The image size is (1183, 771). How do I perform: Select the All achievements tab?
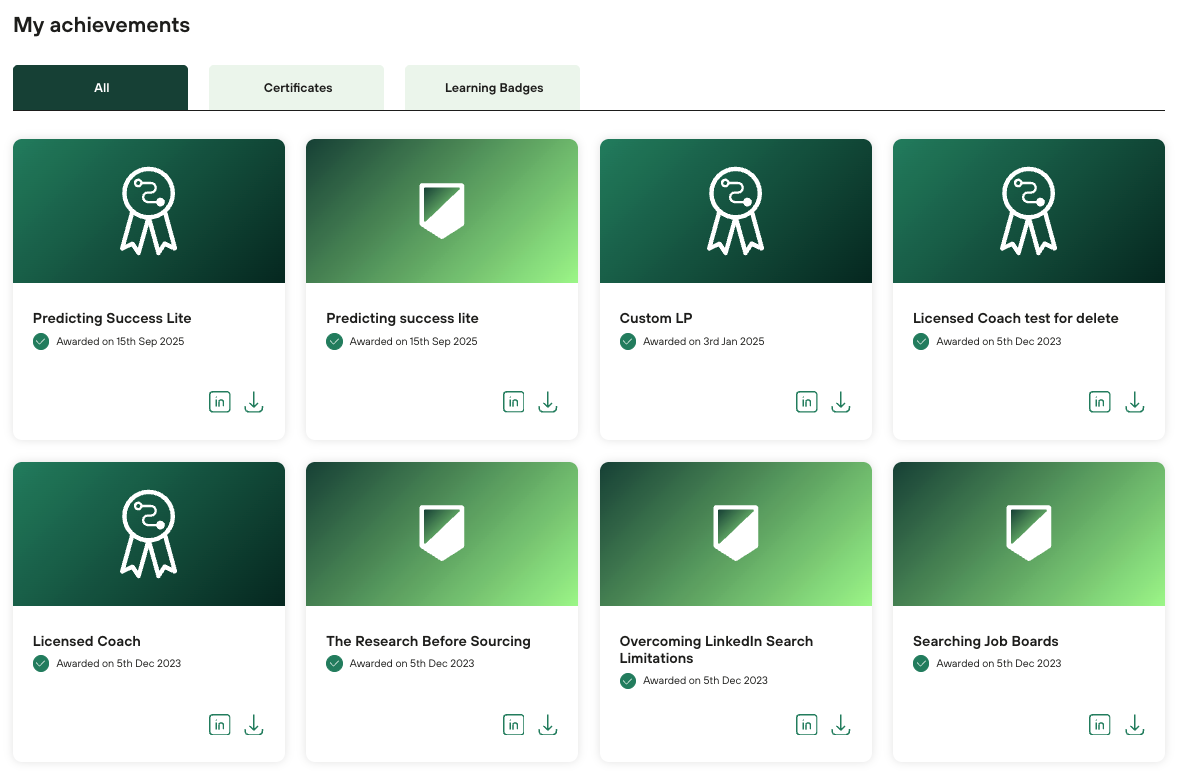(101, 88)
